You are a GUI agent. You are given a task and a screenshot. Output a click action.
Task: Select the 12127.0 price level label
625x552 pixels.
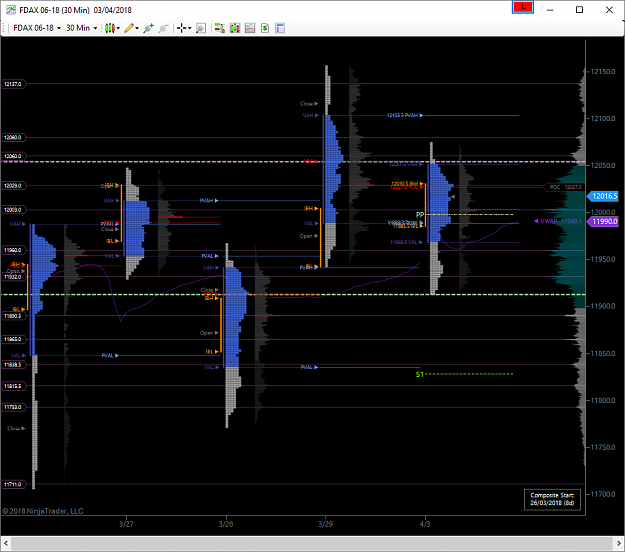pyautogui.click(x=14, y=84)
